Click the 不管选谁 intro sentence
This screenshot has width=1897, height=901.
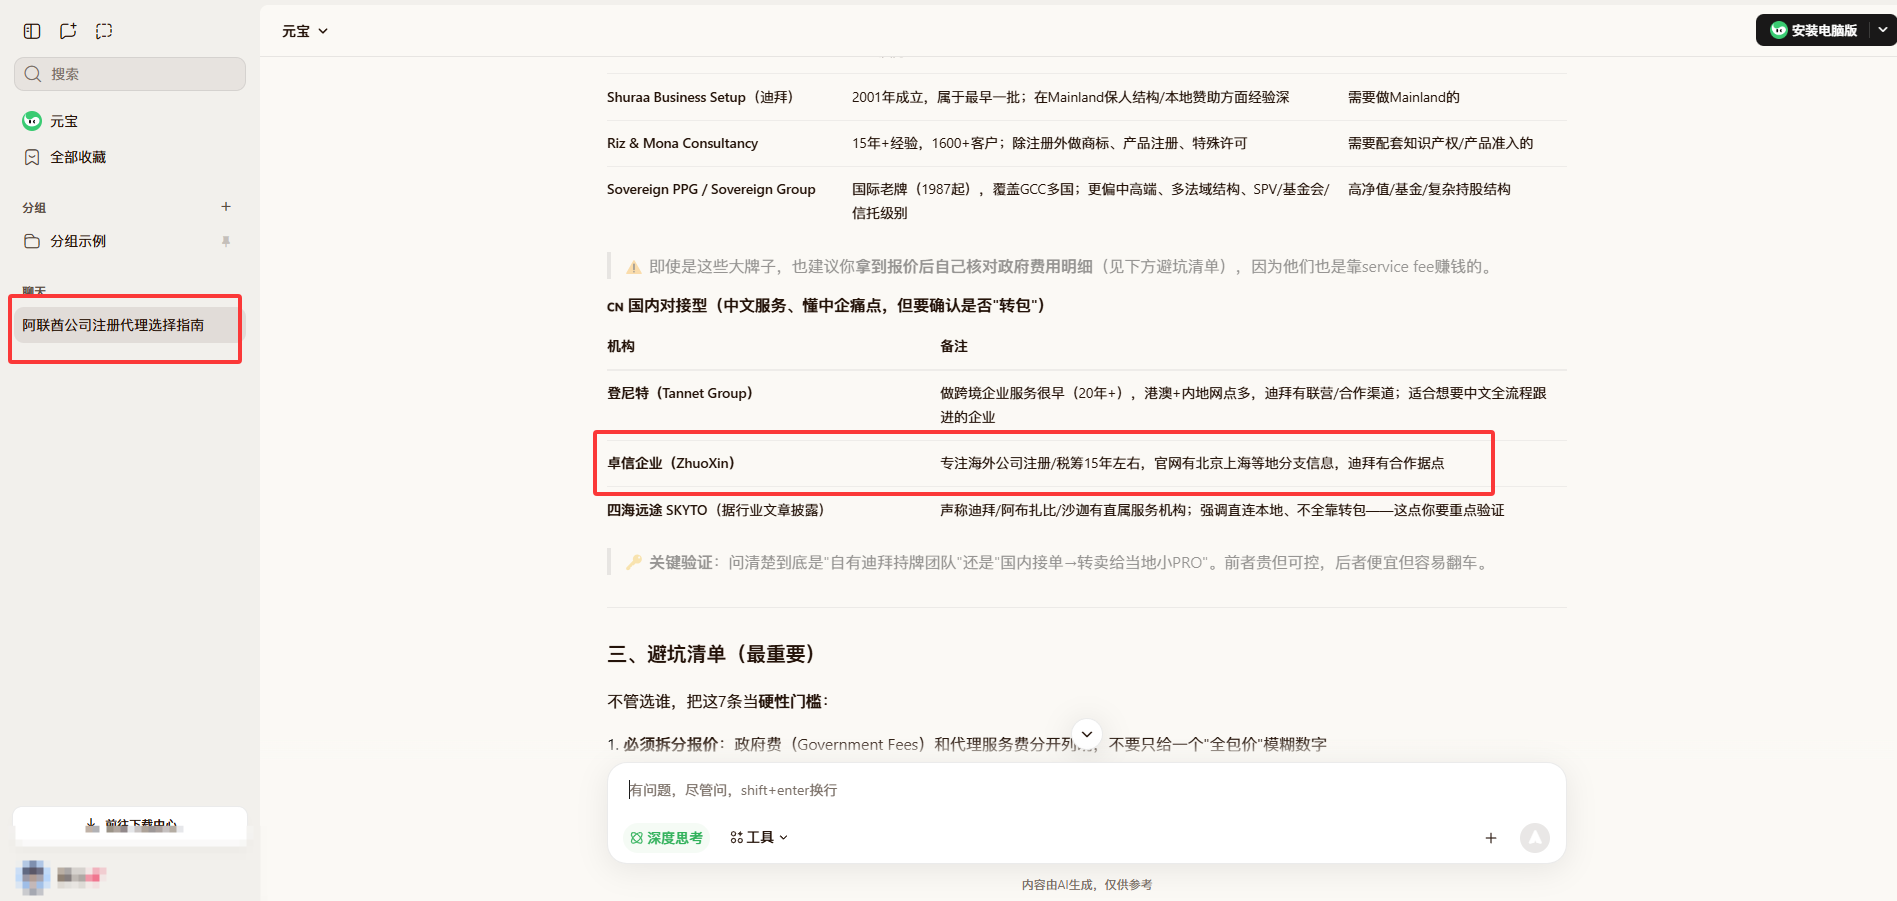(718, 701)
